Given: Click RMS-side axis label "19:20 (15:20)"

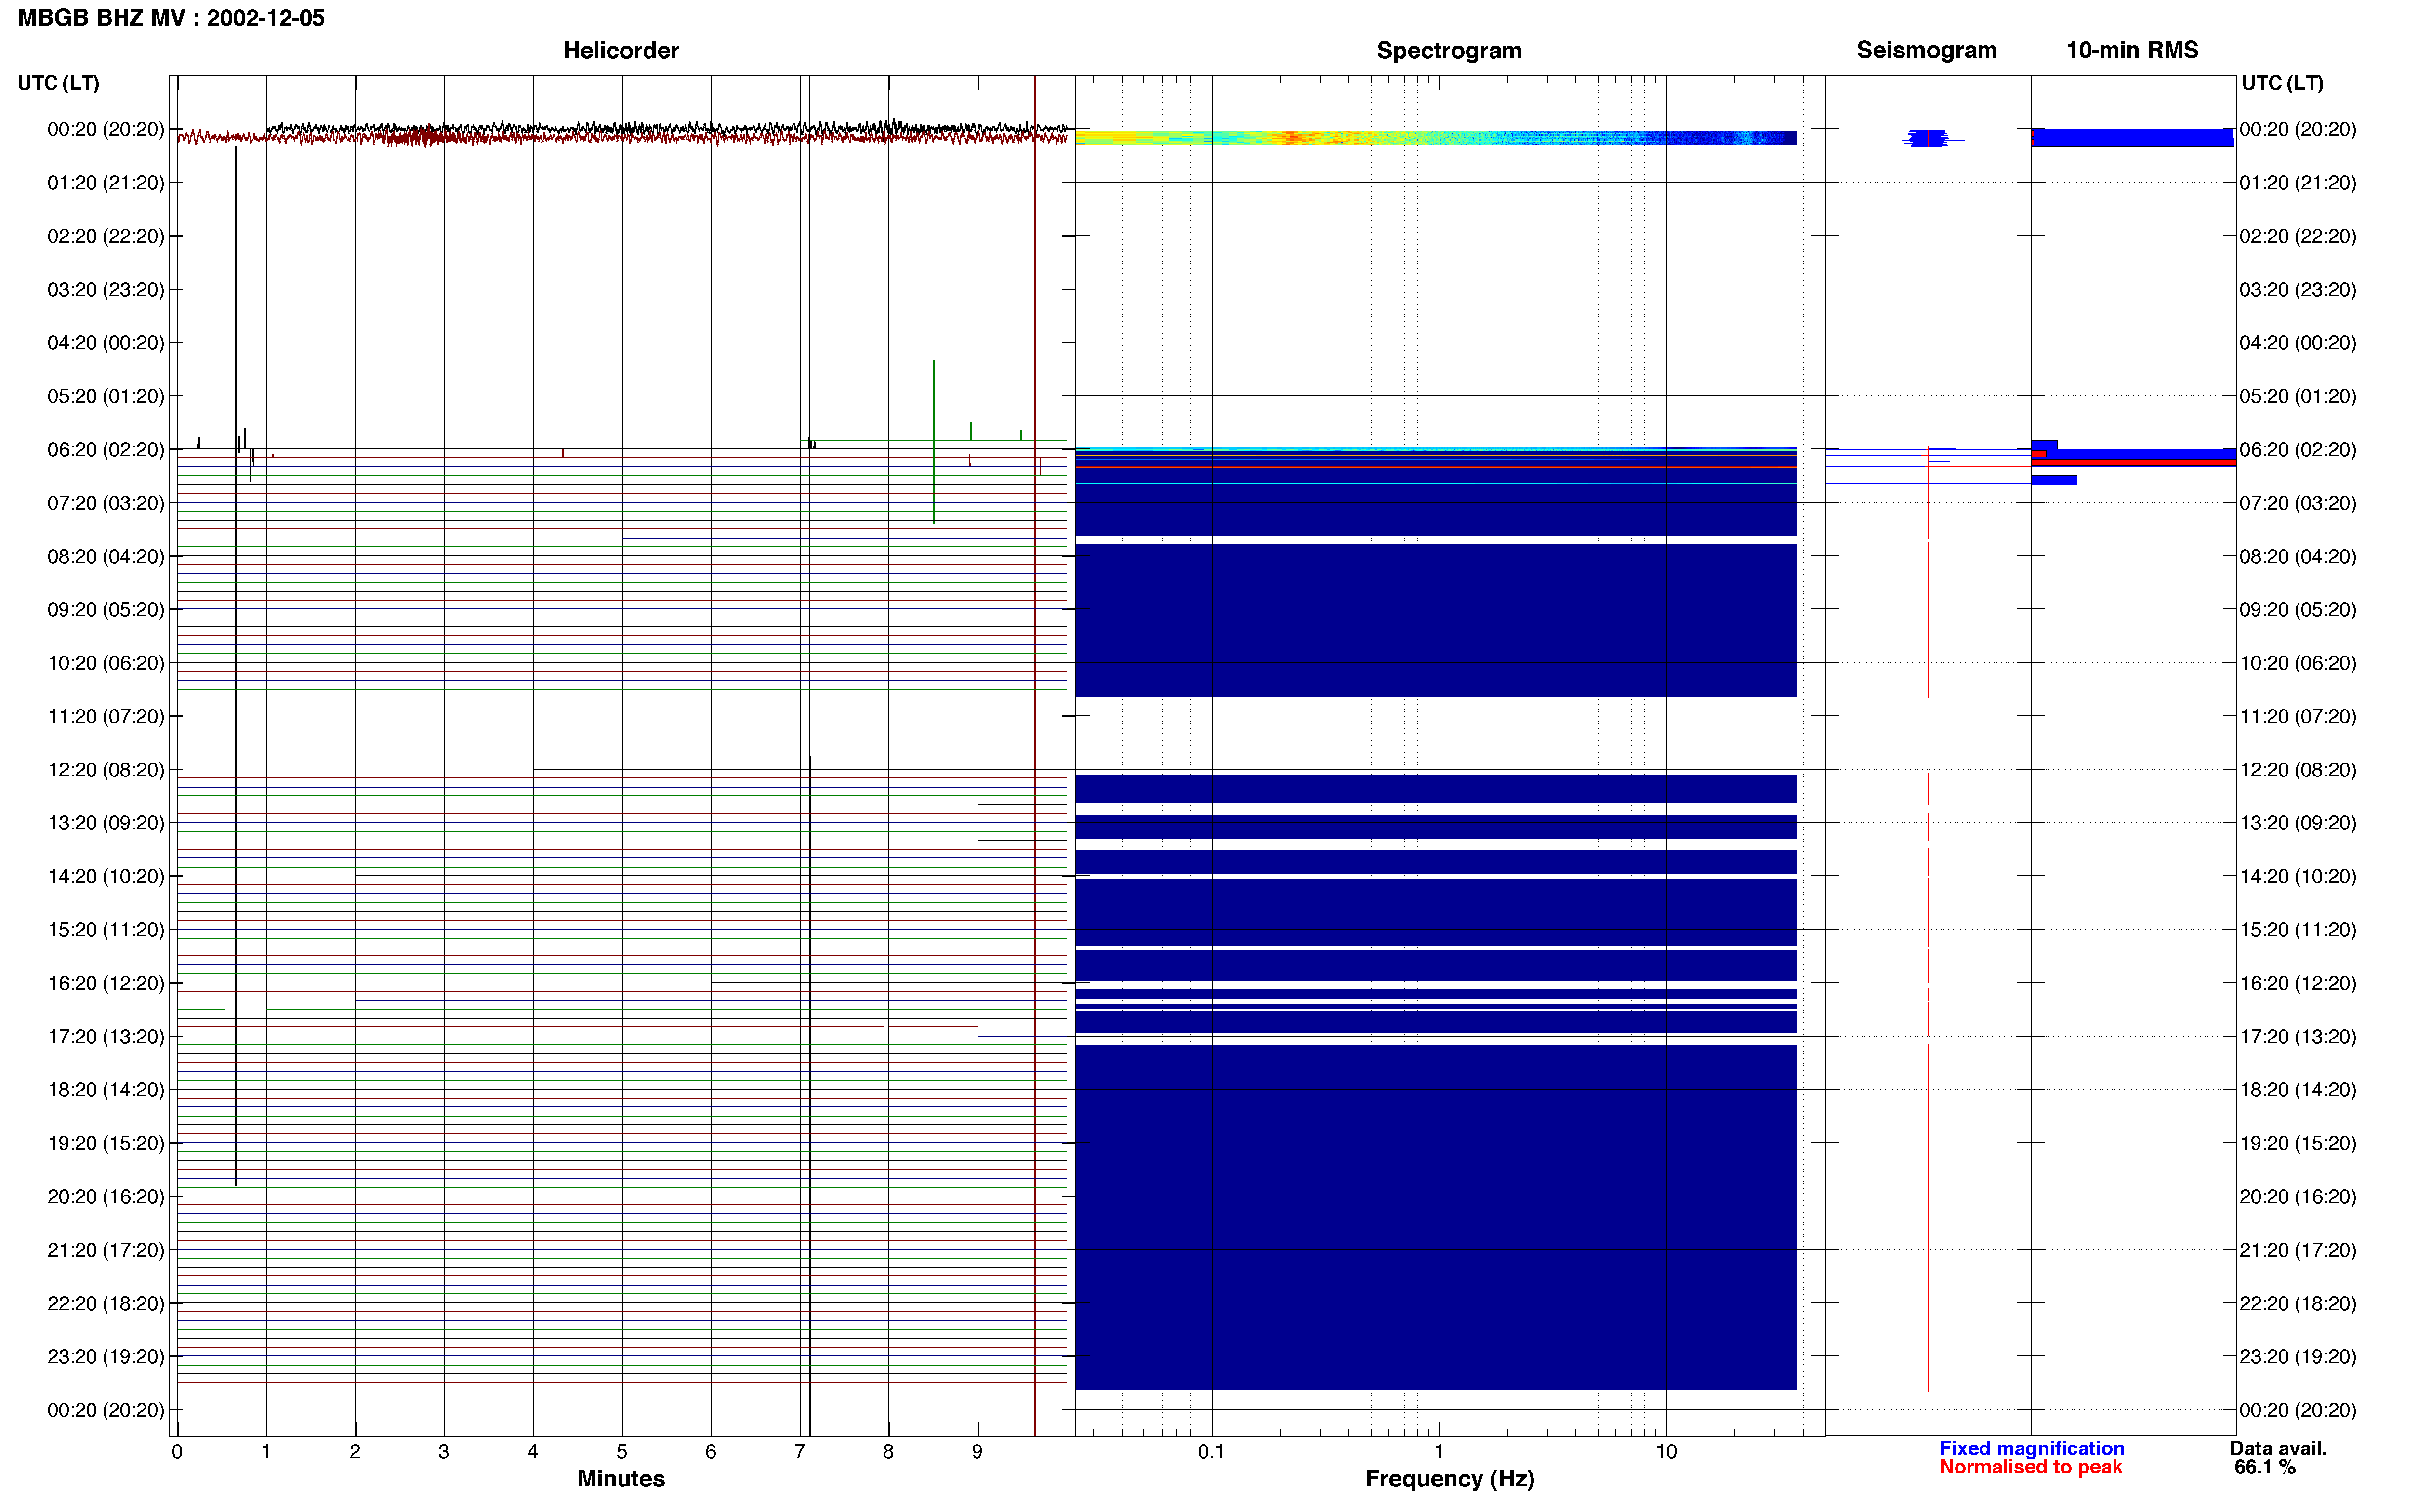Looking at the screenshot, I should click(x=2298, y=1143).
